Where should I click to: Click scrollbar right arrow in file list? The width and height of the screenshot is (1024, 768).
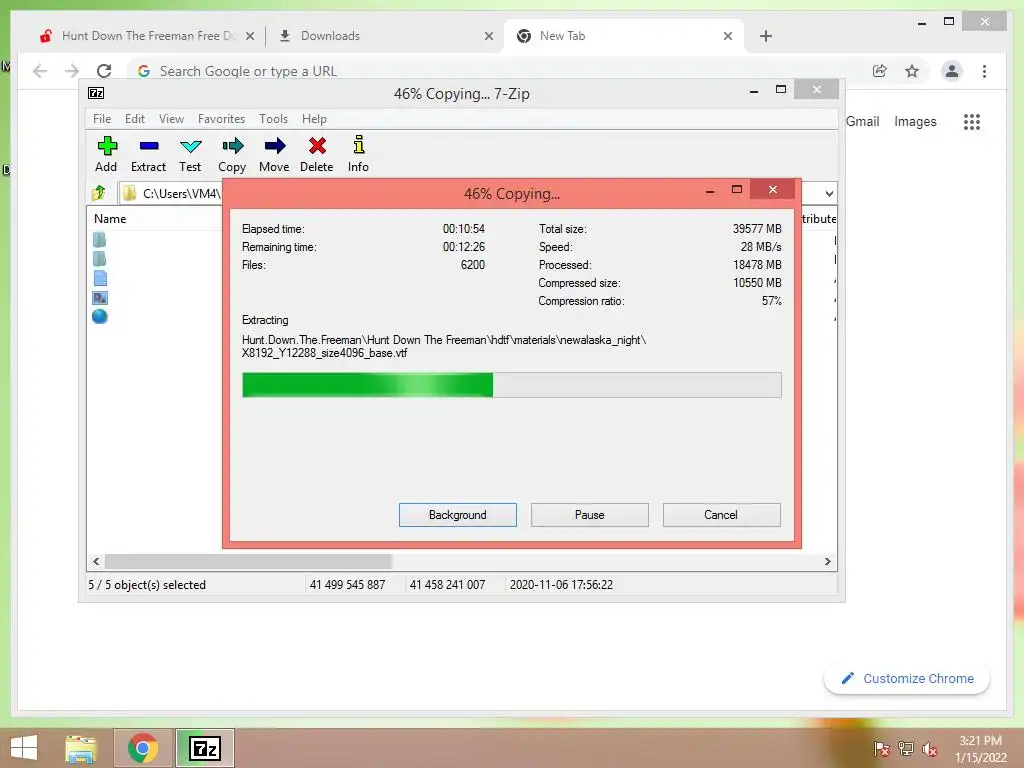pos(827,561)
